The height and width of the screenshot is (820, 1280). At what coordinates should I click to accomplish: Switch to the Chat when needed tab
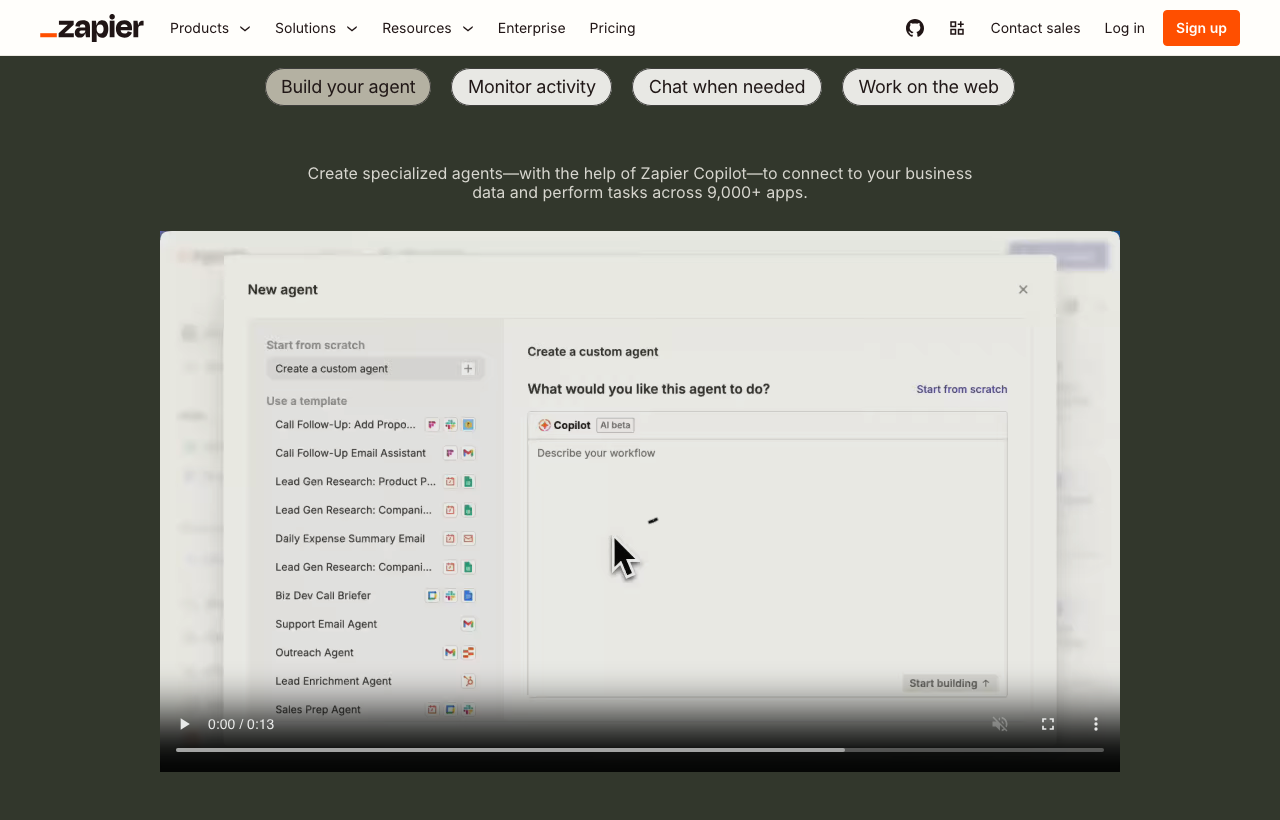pos(727,87)
